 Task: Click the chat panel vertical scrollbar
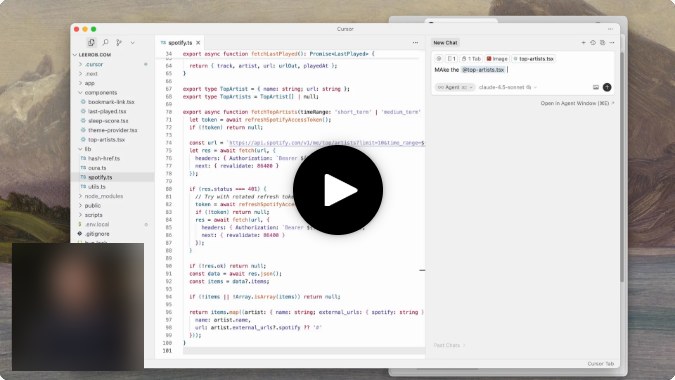click(x=622, y=168)
